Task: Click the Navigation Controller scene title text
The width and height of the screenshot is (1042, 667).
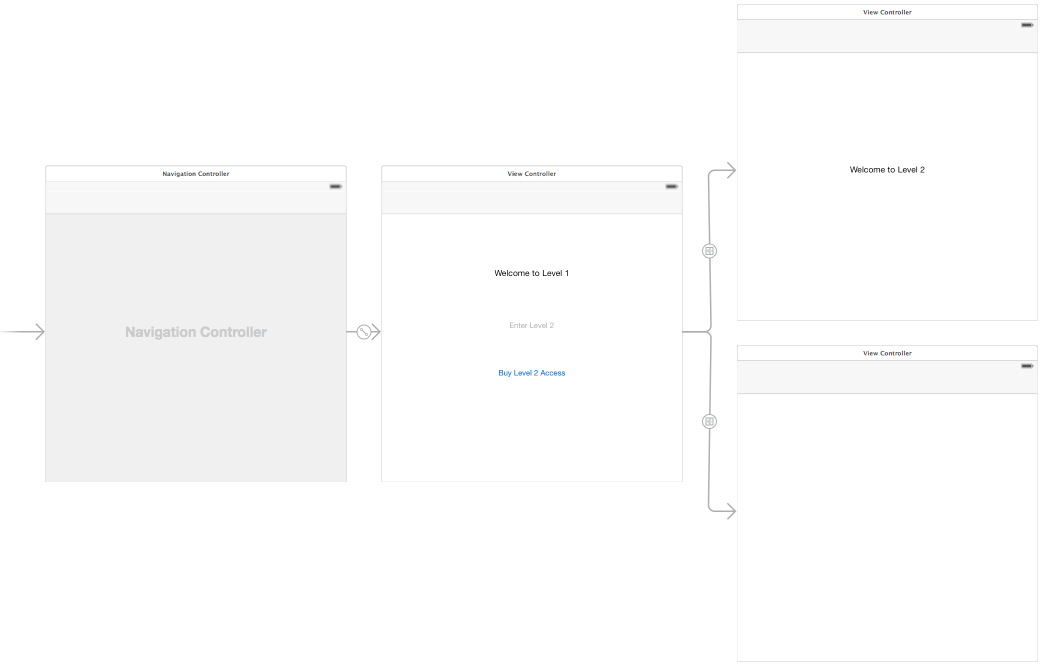Action: pos(195,172)
